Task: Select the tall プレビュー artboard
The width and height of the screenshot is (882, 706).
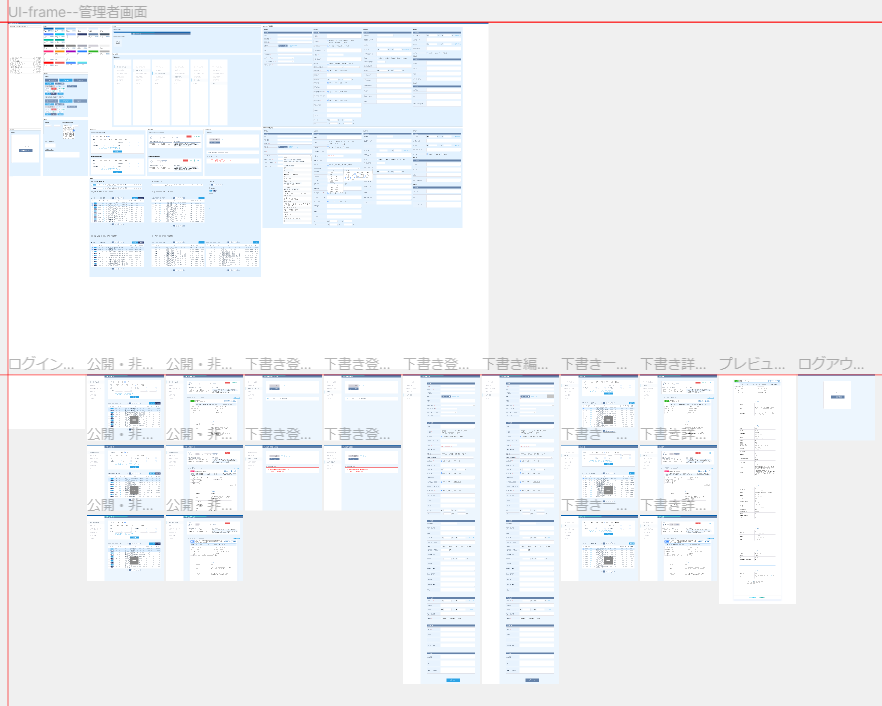Action: click(x=757, y=490)
